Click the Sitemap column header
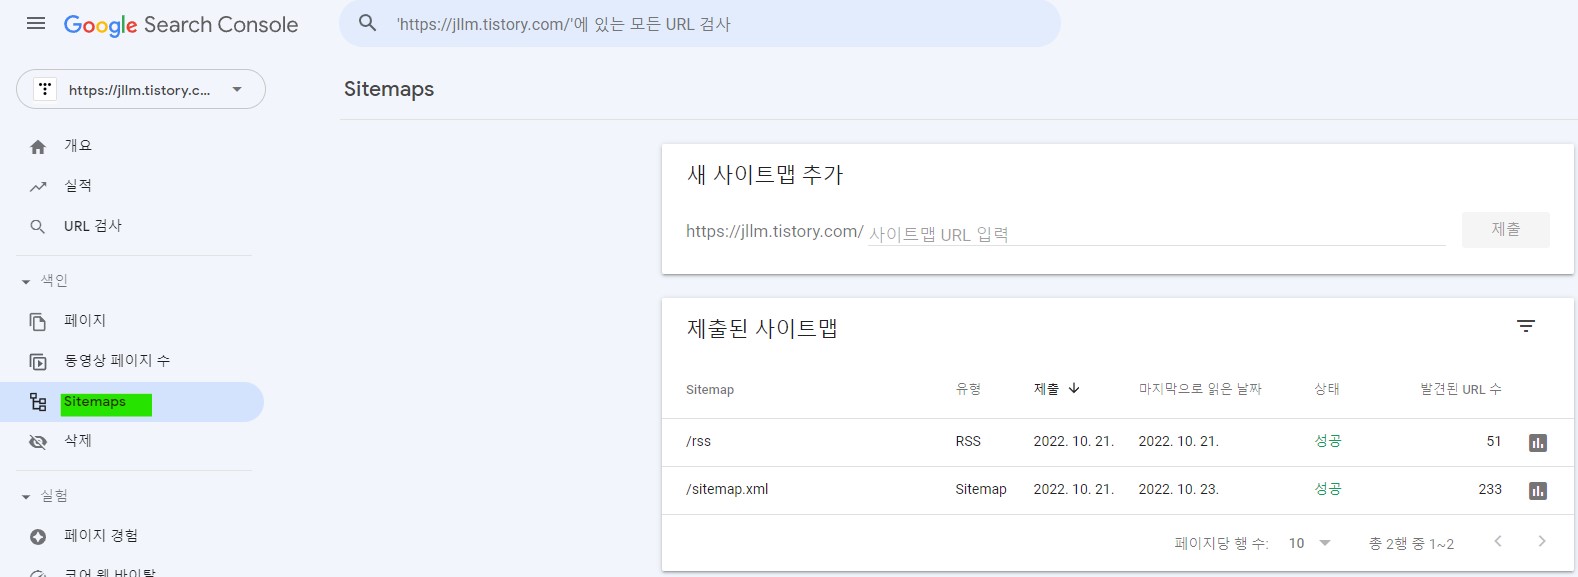 click(710, 390)
